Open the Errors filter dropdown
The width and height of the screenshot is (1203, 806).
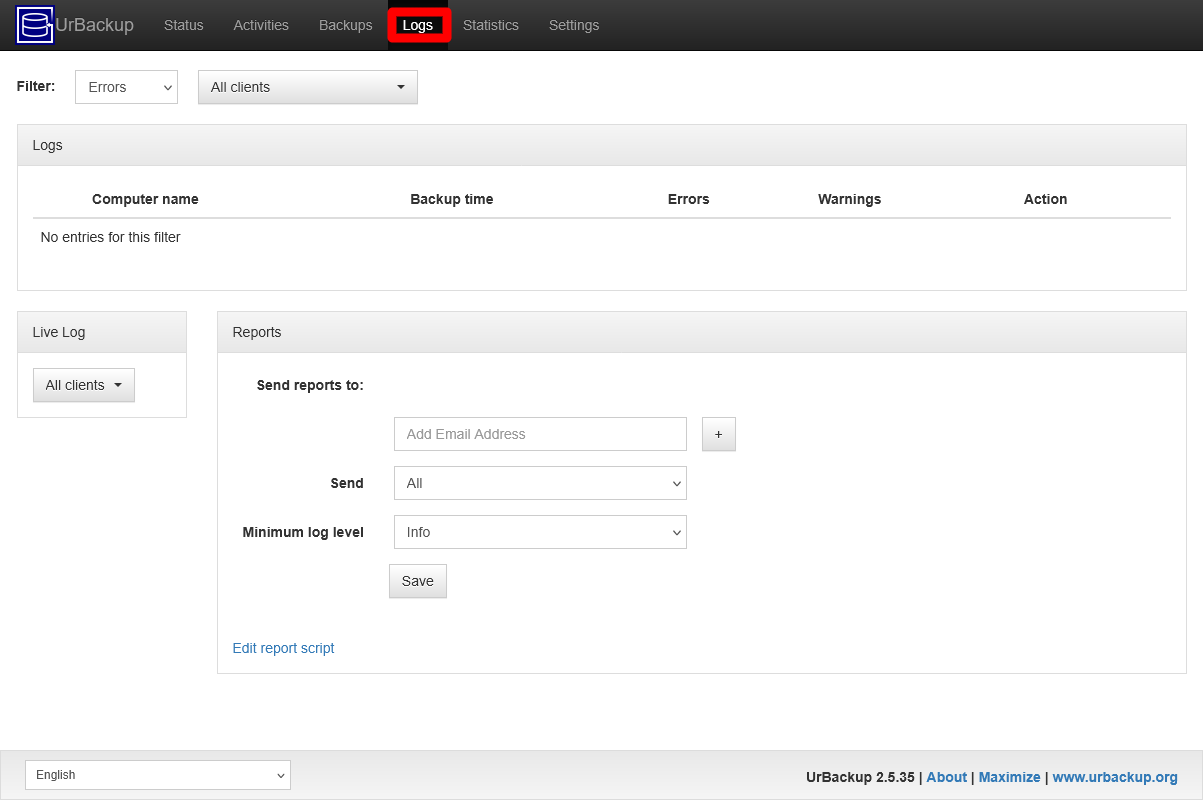point(125,87)
